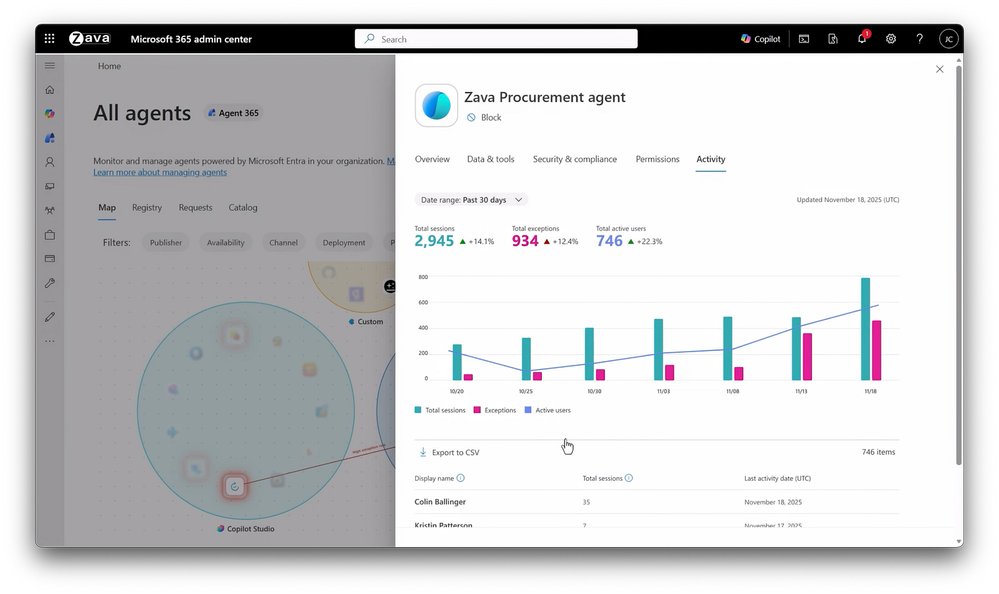
Task: Open the app launcher waffle icon
Action: tap(50, 39)
